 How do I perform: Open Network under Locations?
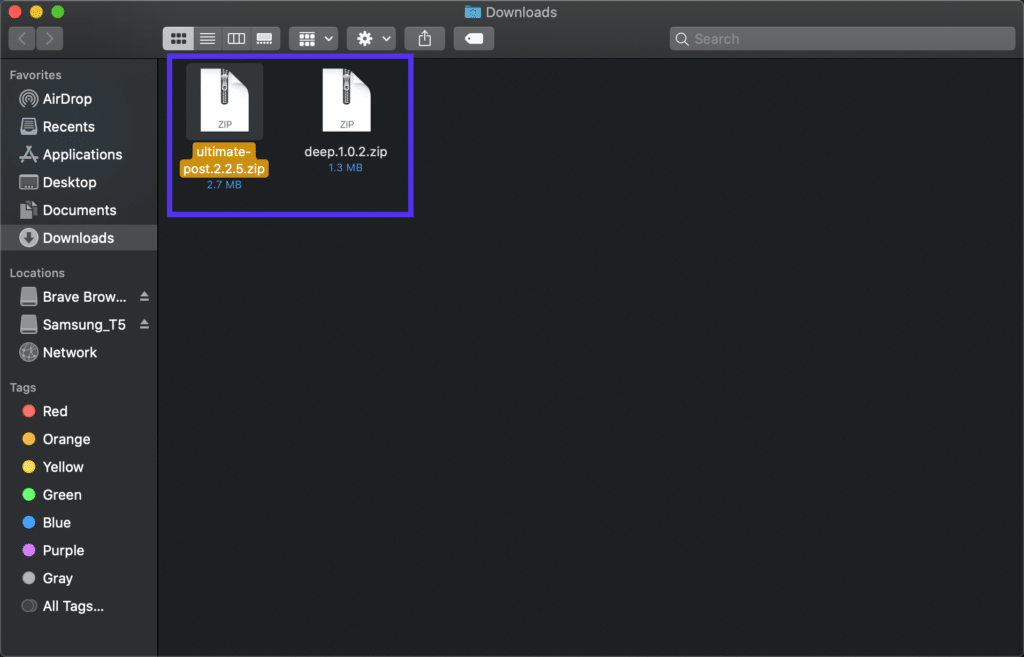68,352
